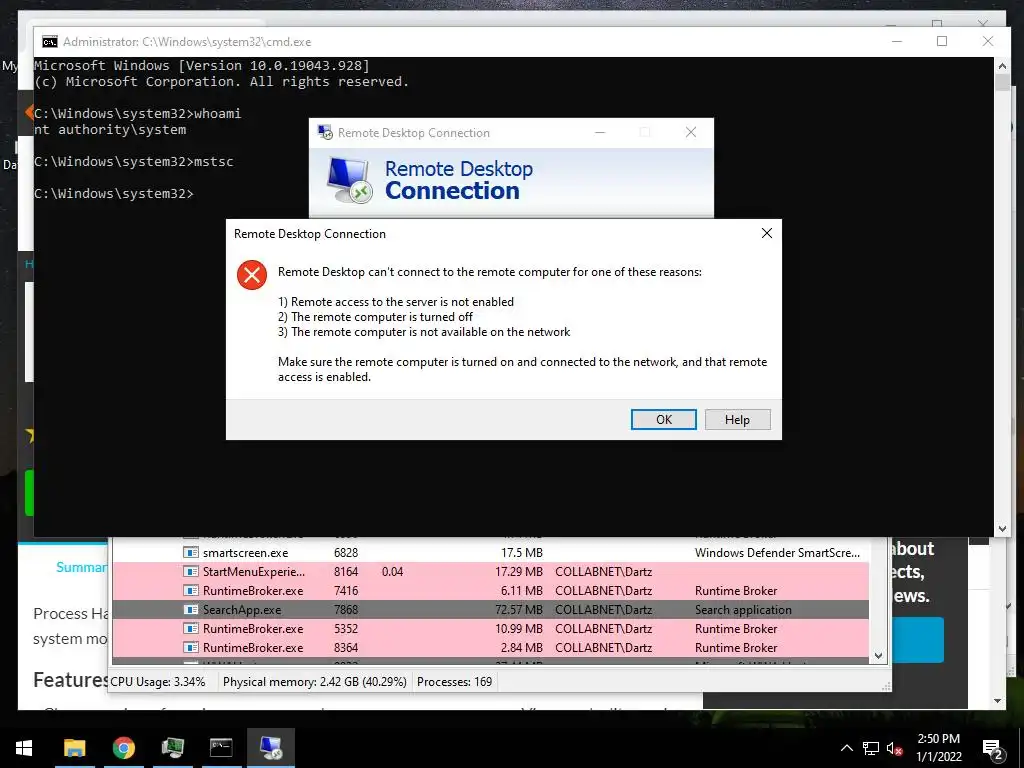Close the Administrator cmd.exe window
Viewport: 1024px width, 768px height.
click(987, 41)
